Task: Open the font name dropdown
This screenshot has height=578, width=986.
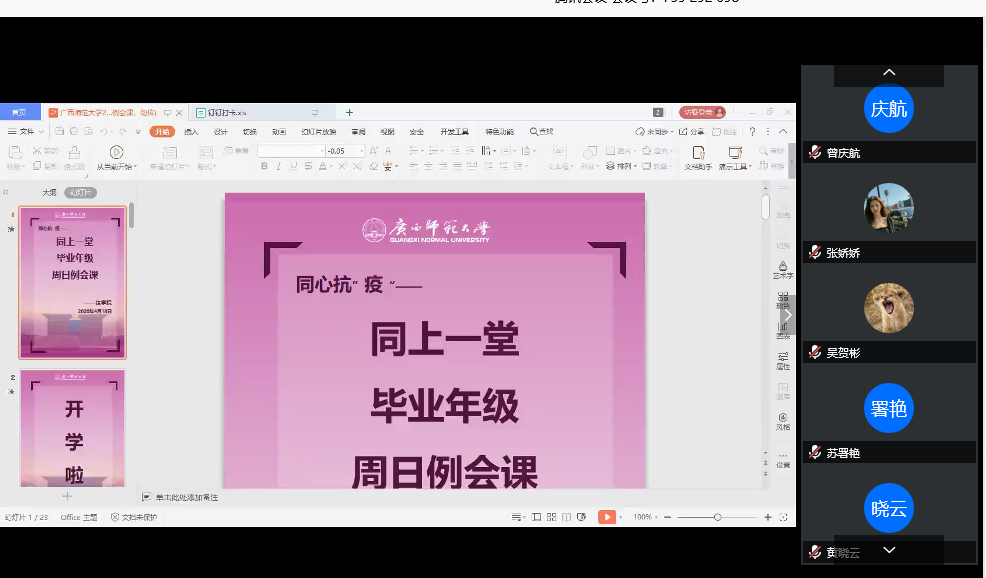Action: pyautogui.click(x=323, y=151)
